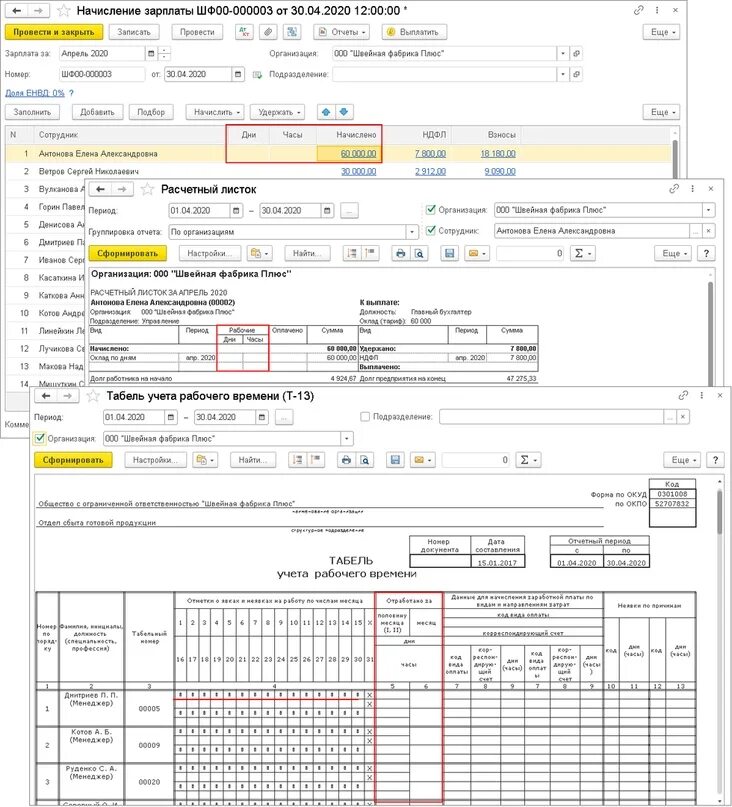Expand the Начислить dropdown menu
This screenshot has width=732, height=807.
(x=217, y=112)
